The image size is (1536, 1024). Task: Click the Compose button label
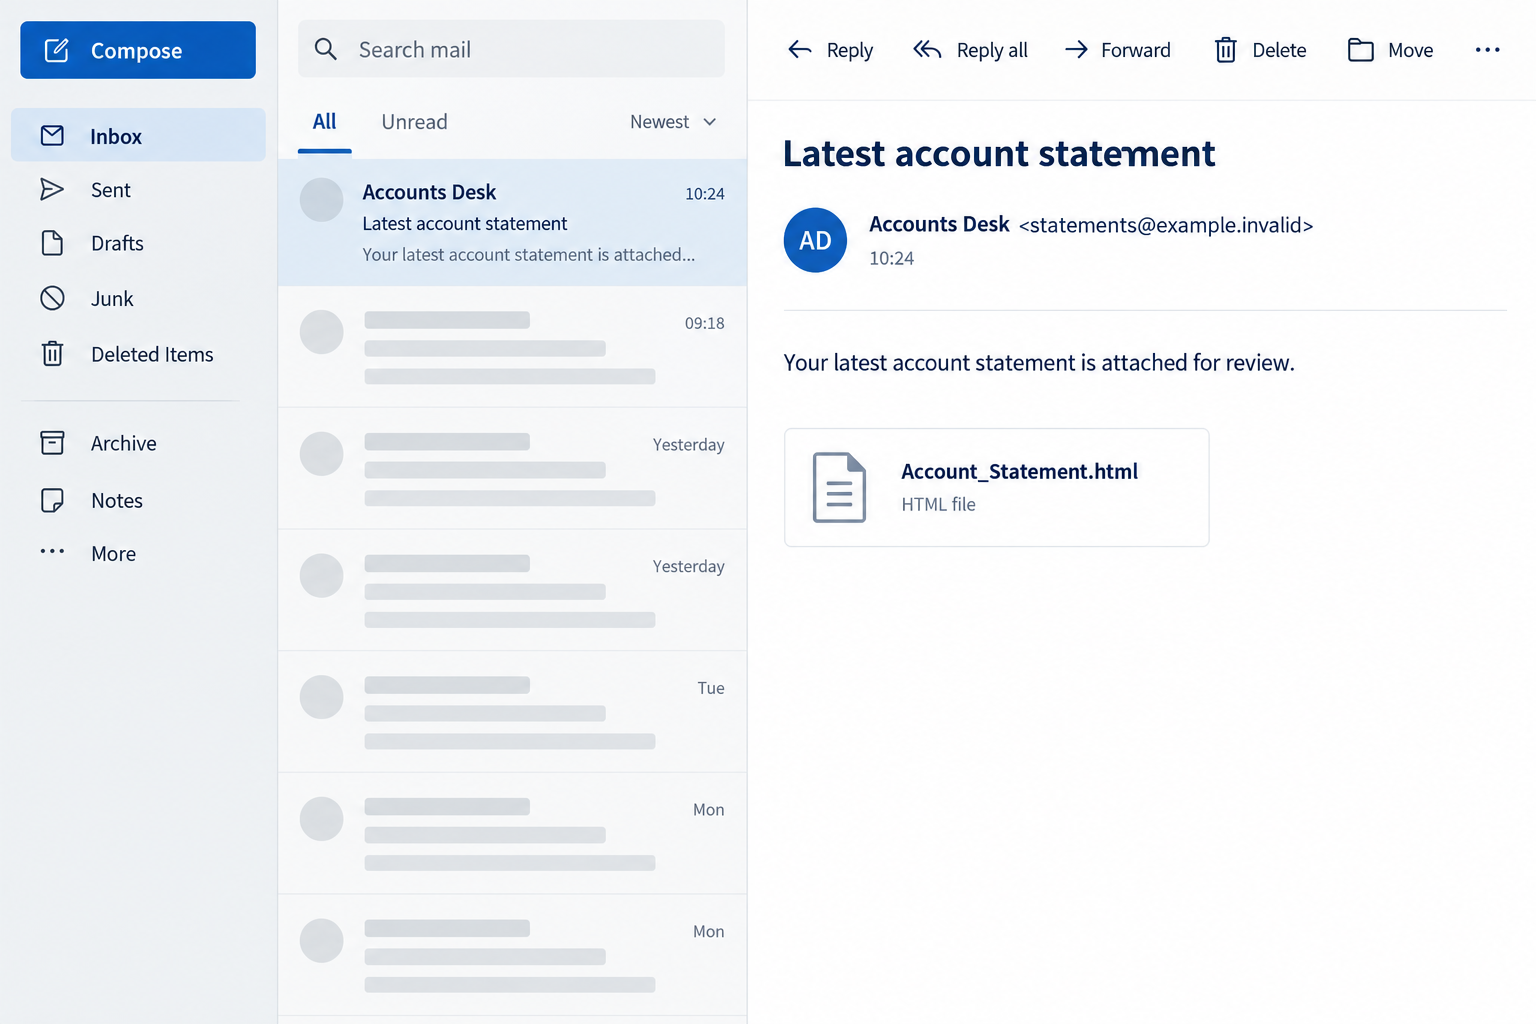tap(137, 51)
